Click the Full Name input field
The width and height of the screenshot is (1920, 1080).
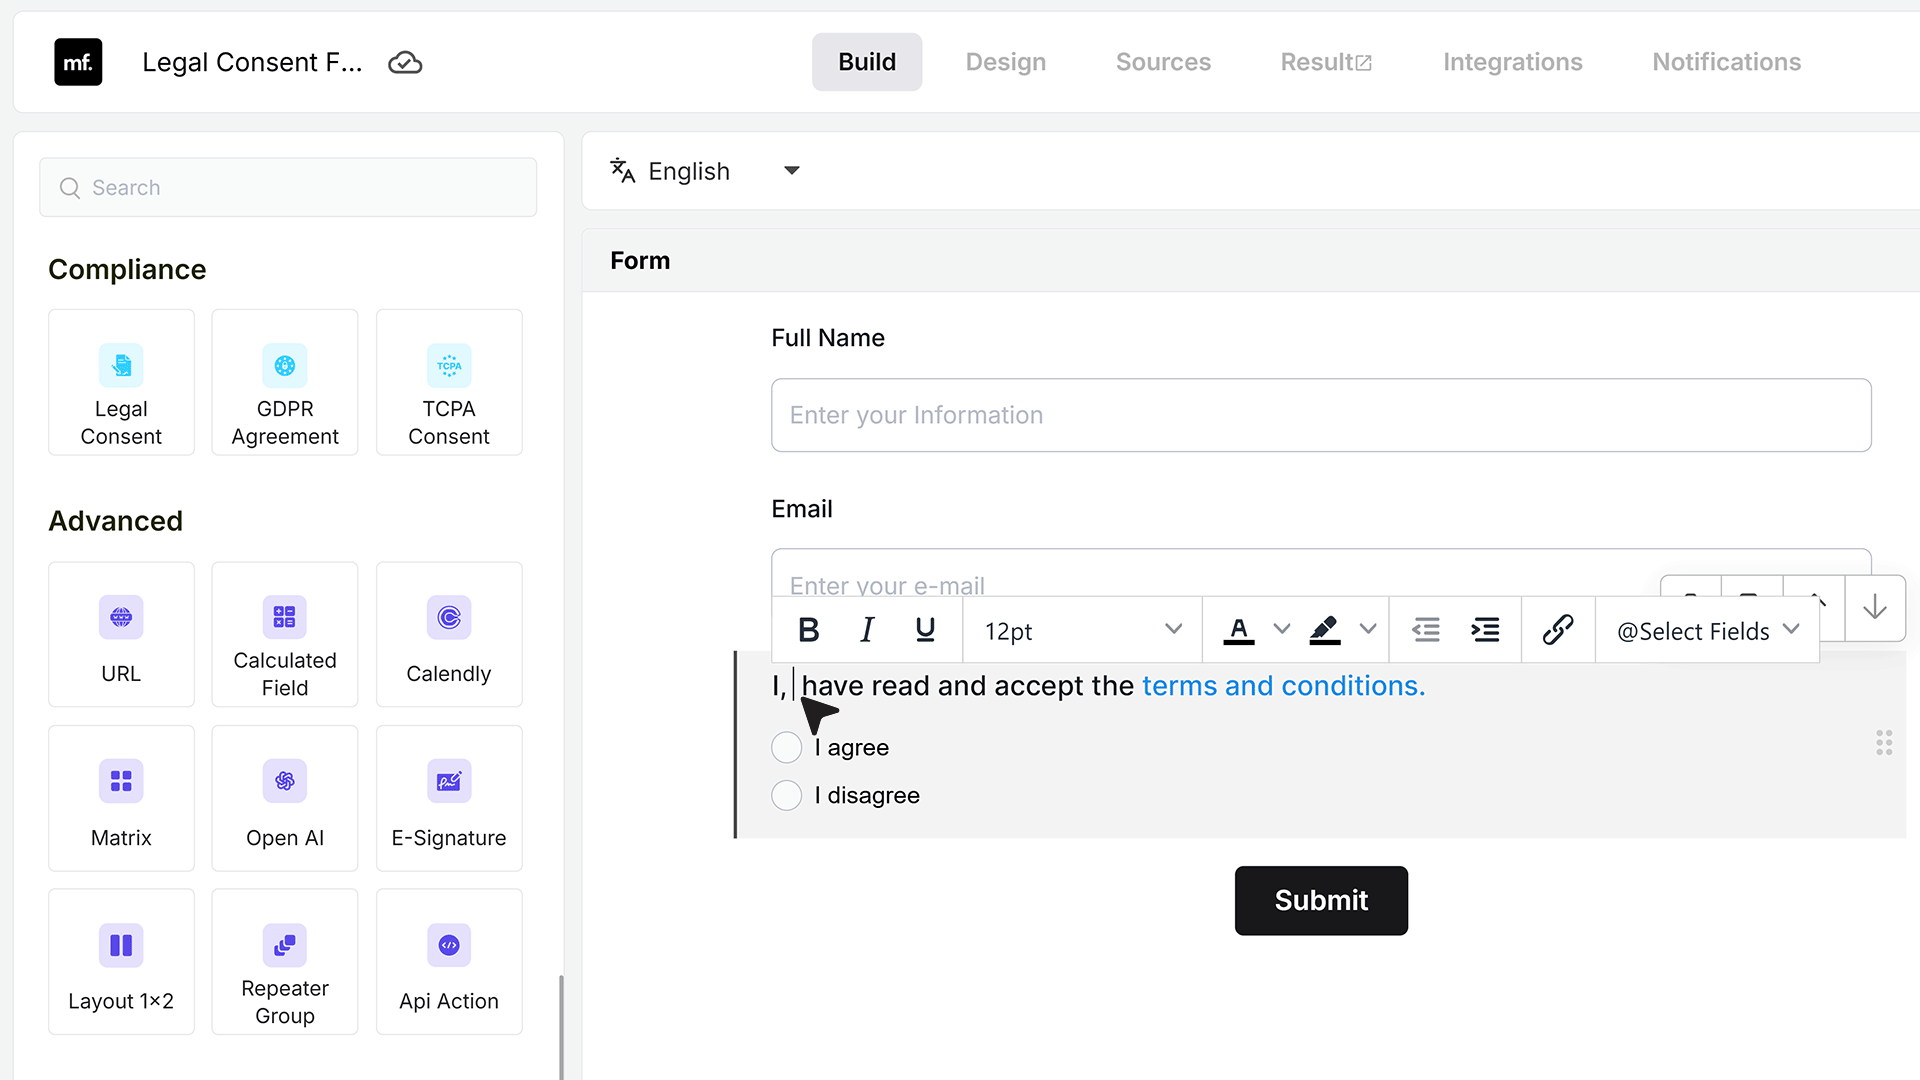tap(1321, 415)
